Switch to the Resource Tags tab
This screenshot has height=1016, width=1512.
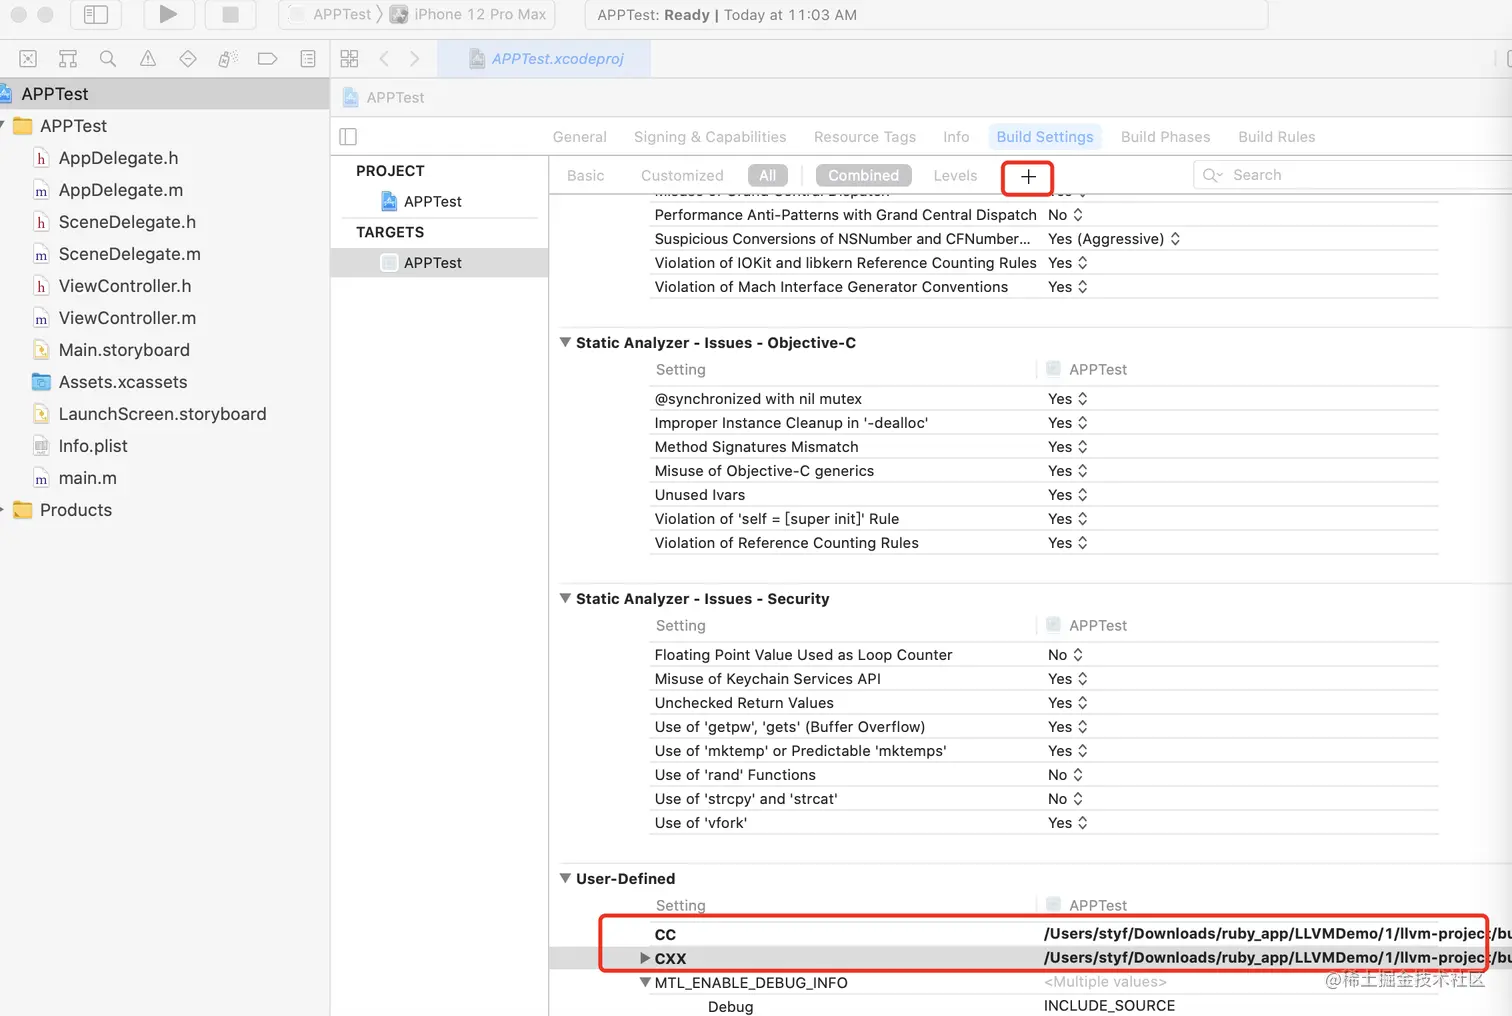tap(865, 137)
